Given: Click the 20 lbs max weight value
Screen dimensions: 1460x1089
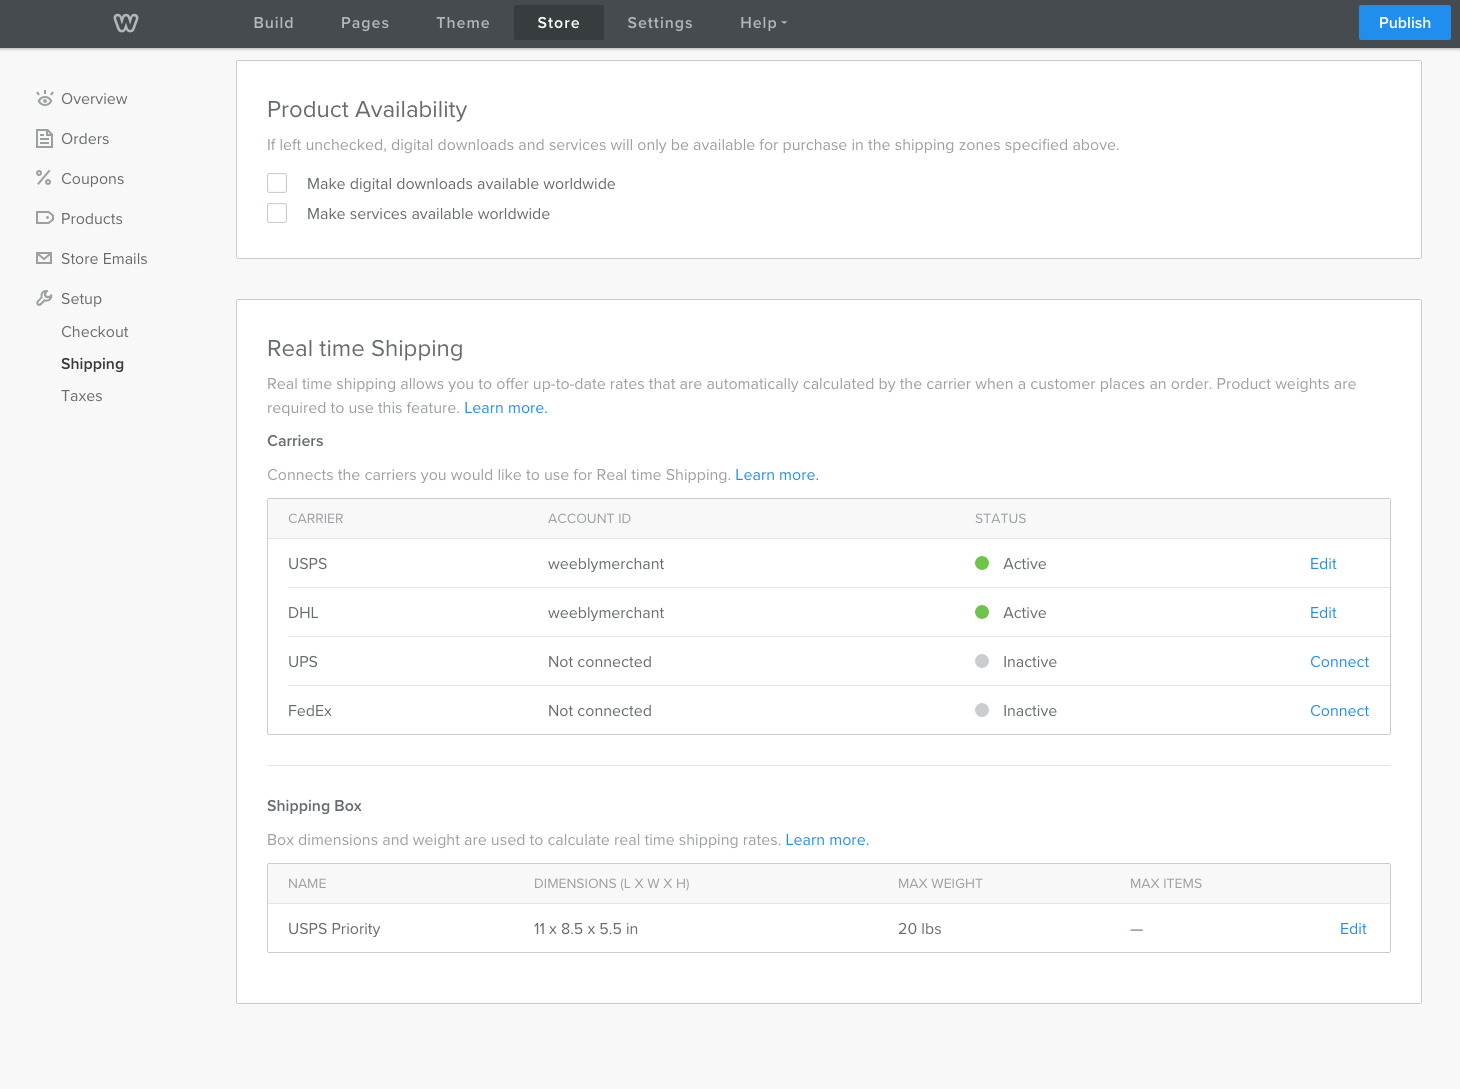Looking at the screenshot, I should pos(920,928).
